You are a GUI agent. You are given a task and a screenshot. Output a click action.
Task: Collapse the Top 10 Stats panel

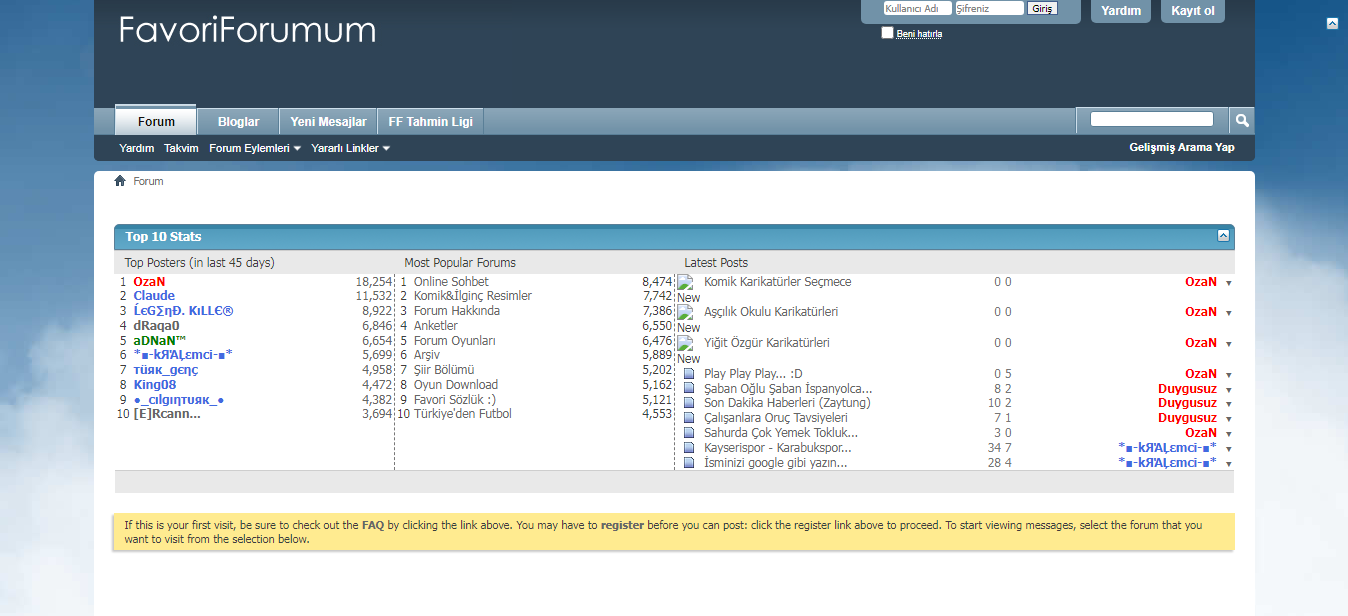[x=1223, y=236]
